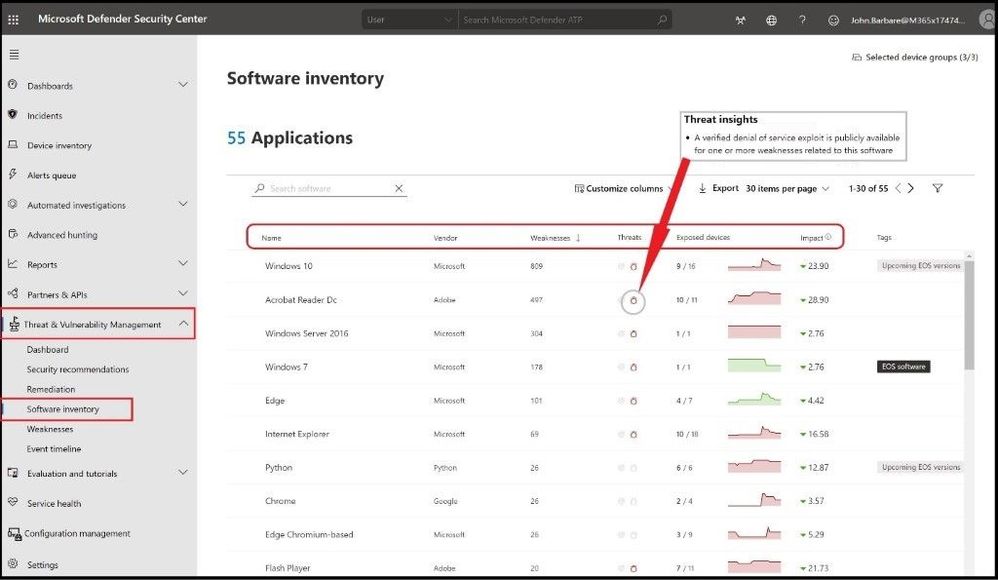998x580 pixels.
Task: Open Security recommendations submenu item
Action: click(78, 369)
